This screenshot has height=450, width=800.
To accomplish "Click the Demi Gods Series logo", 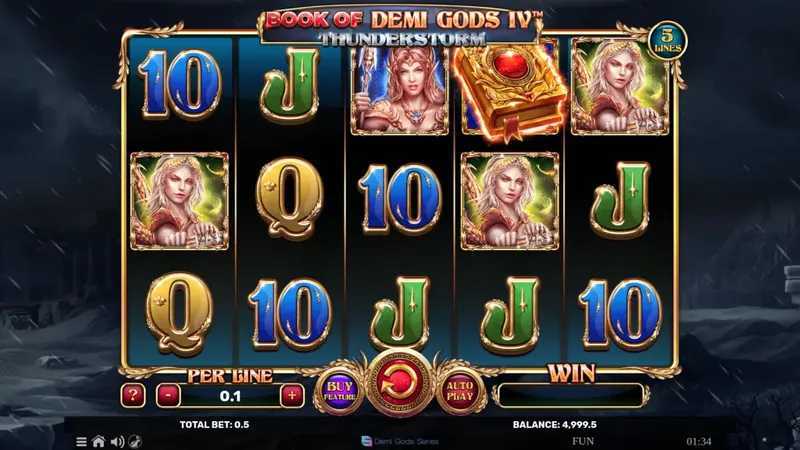I will [x=400, y=441].
